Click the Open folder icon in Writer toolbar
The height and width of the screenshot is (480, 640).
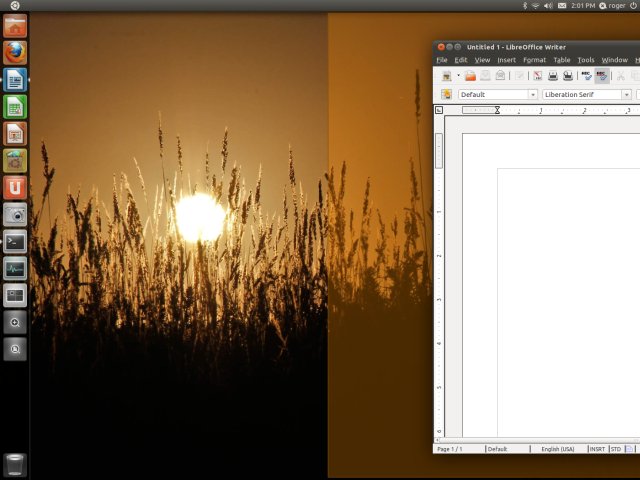click(x=470, y=76)
